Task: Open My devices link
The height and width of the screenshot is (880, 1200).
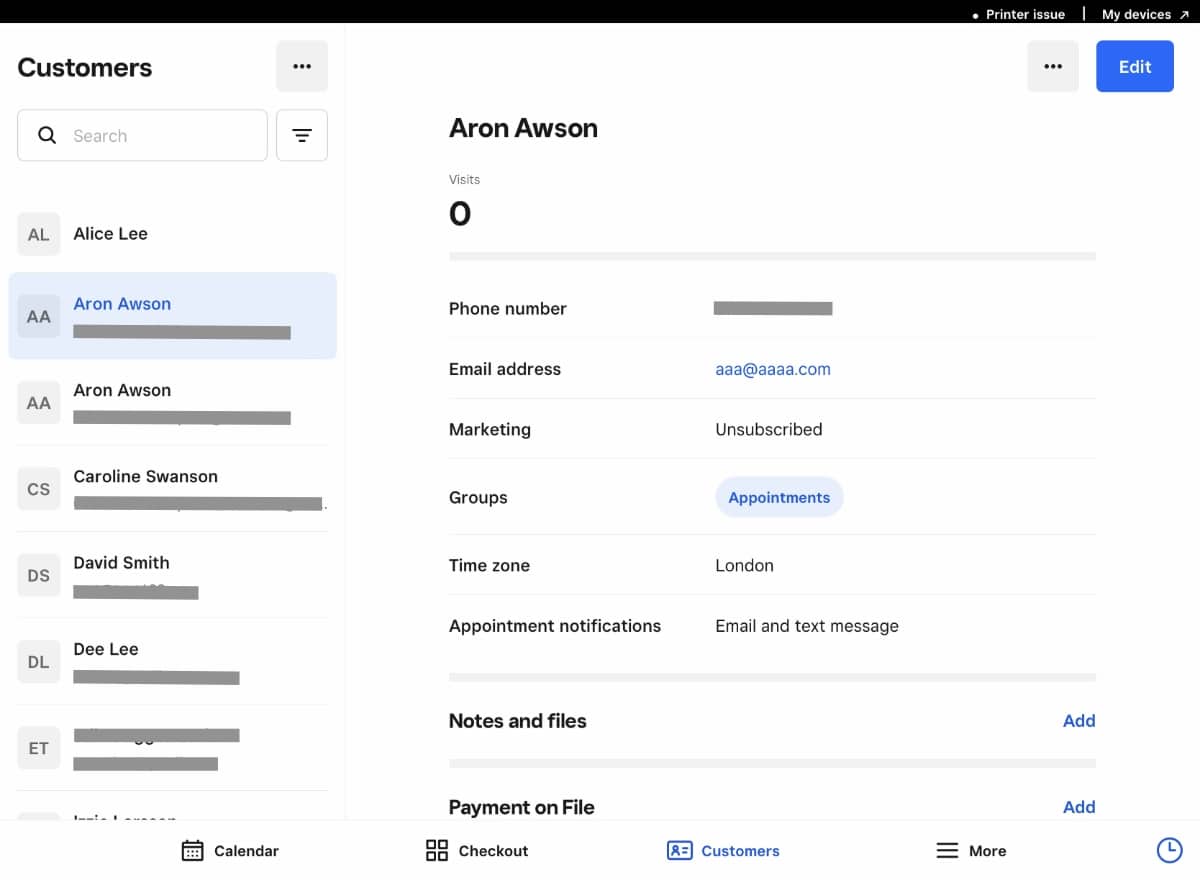Action: pyautogui.click(x=1145, y=14)
